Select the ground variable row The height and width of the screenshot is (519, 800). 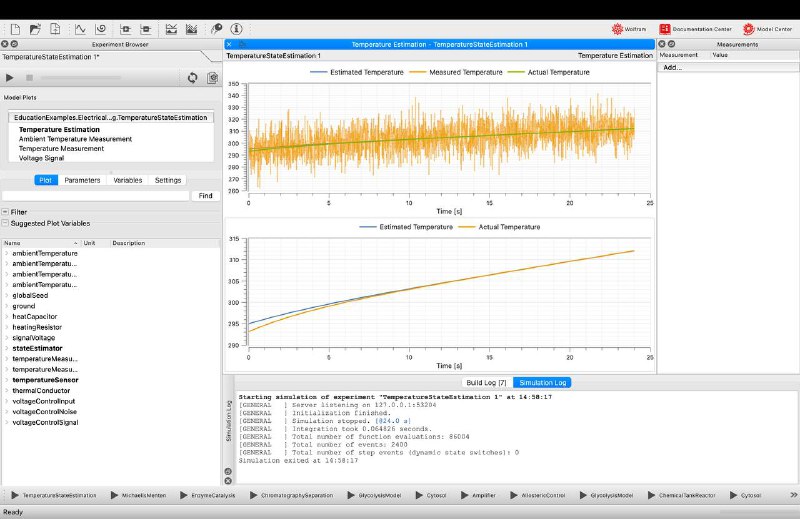tap(23, 306)
